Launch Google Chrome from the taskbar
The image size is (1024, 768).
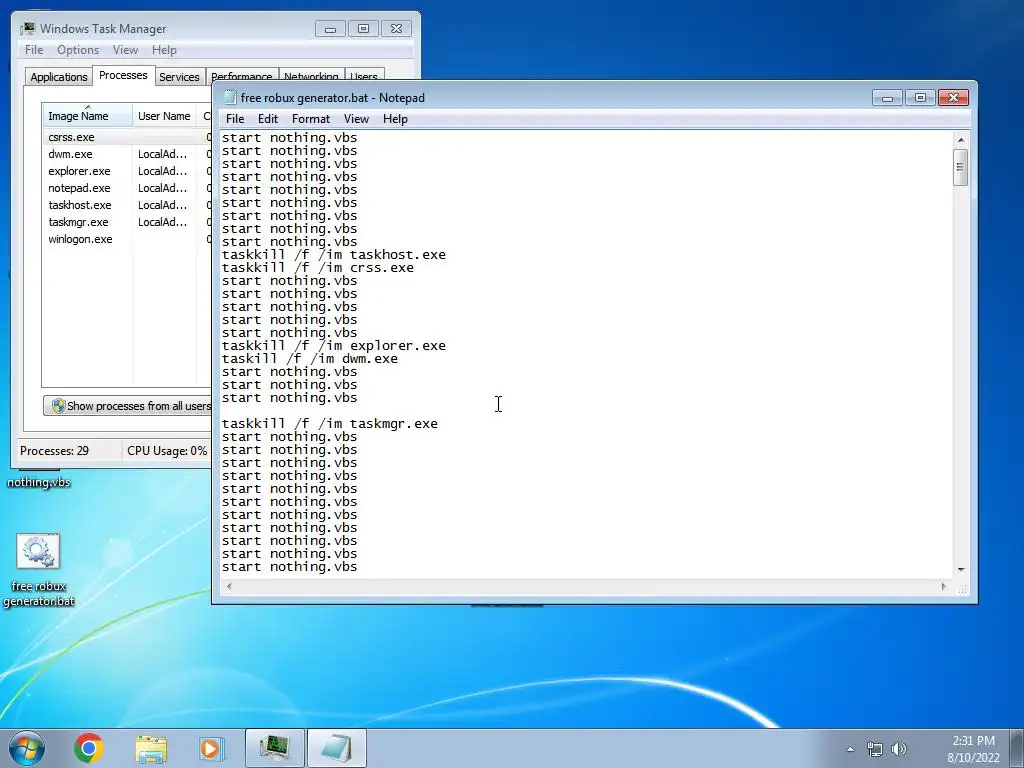[89, 748]
